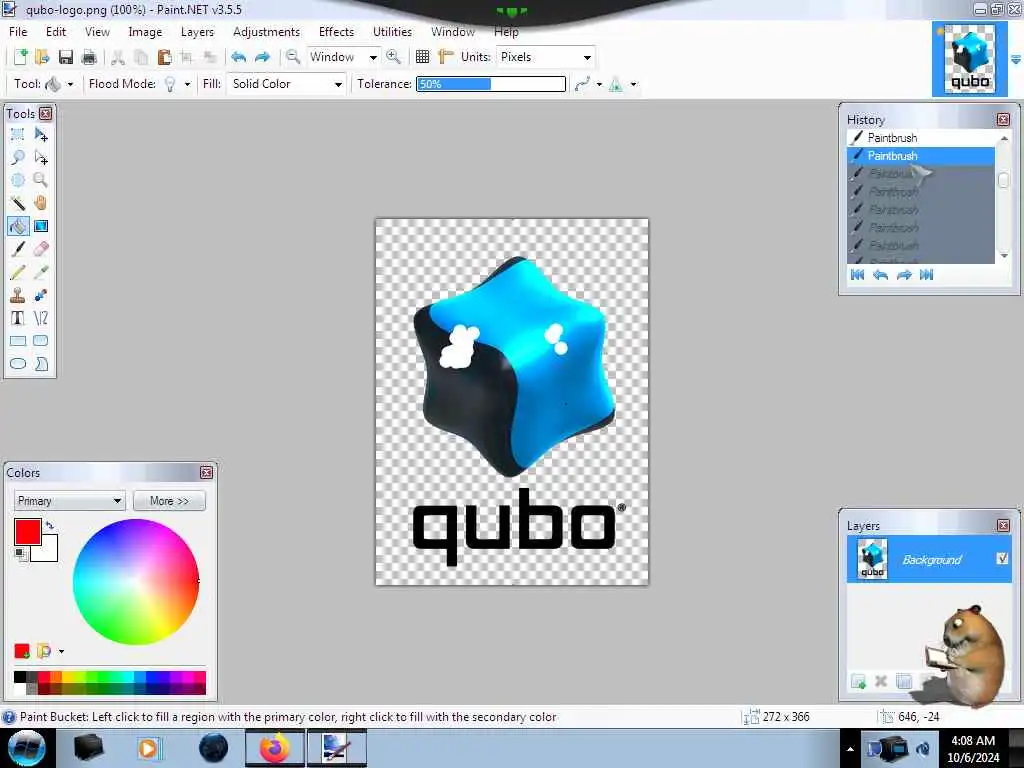Select the Color Picker eyedropper tool
The height and width of the screenshot is (768, 1024).
pyautogui.click(x=40, y=272)
